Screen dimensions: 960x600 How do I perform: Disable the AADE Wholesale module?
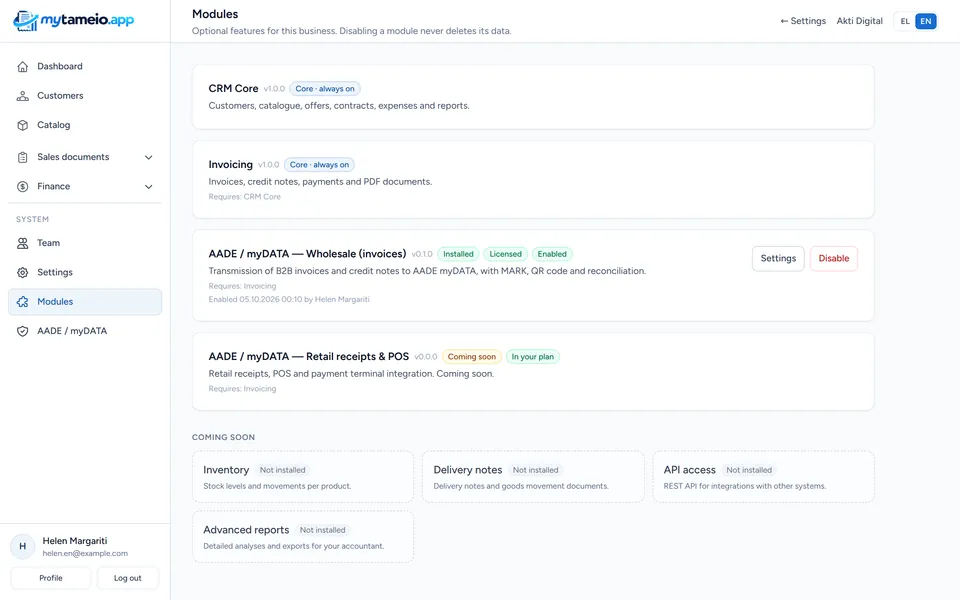pos(834,258)
